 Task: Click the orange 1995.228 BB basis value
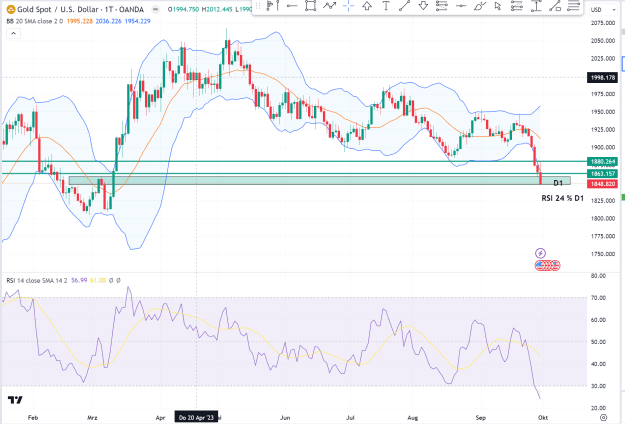click(80, 21)
